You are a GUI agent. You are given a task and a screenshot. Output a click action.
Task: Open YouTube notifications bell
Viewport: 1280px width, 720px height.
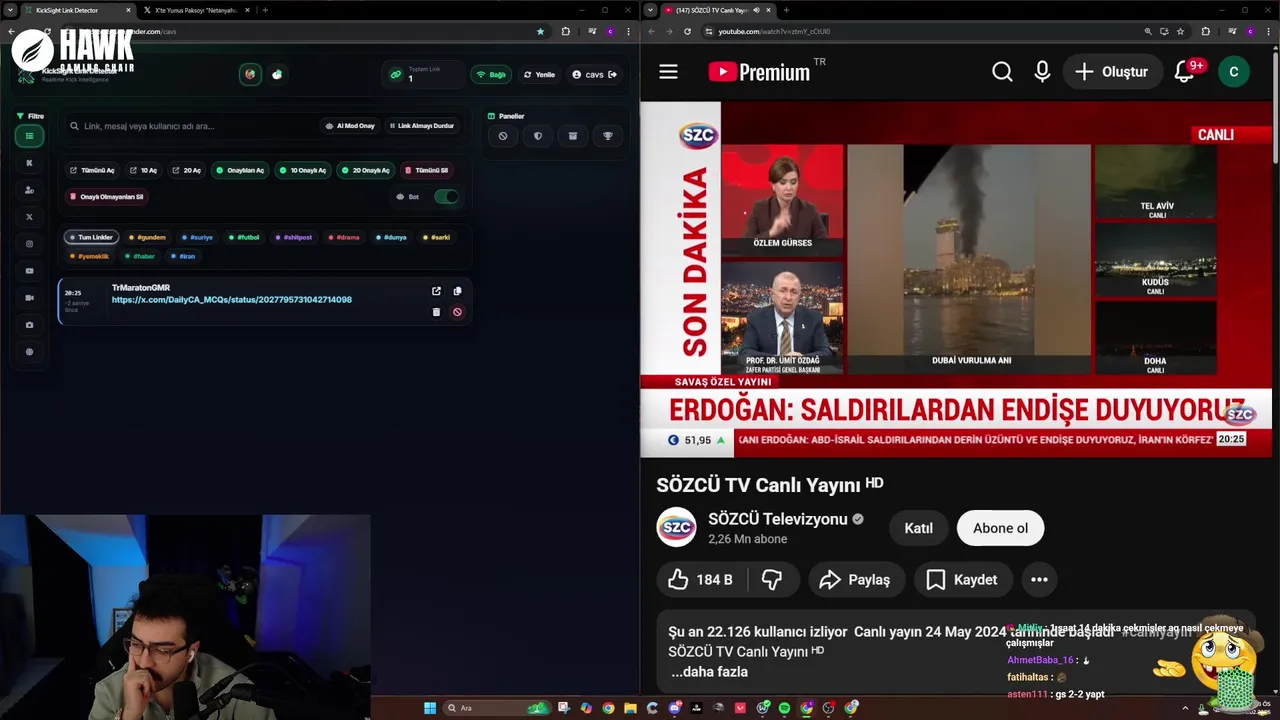tap(1185, 72)
